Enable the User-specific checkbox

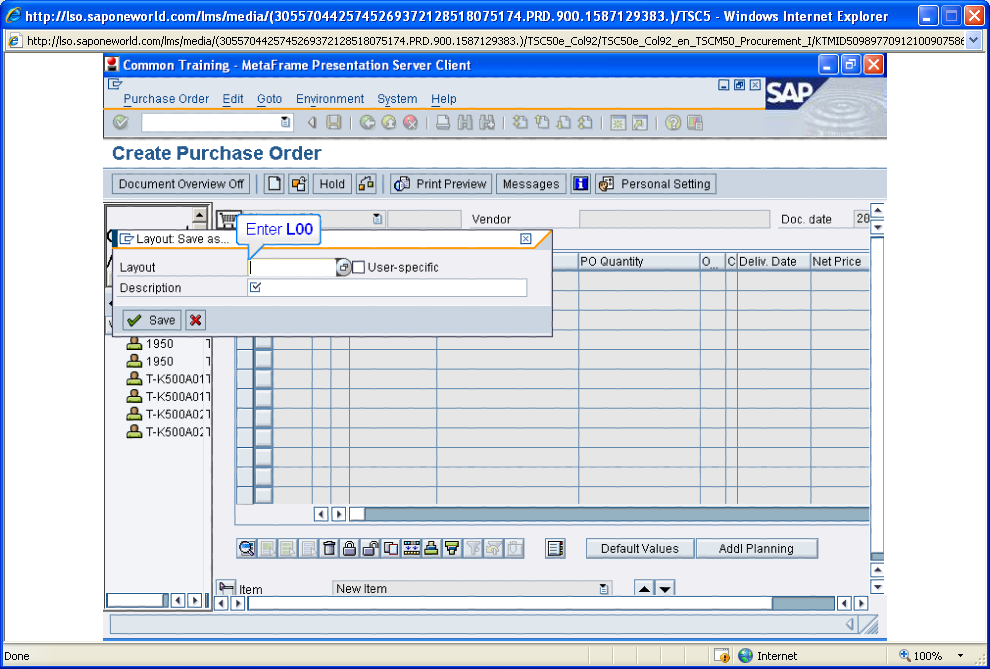point(359,268)
